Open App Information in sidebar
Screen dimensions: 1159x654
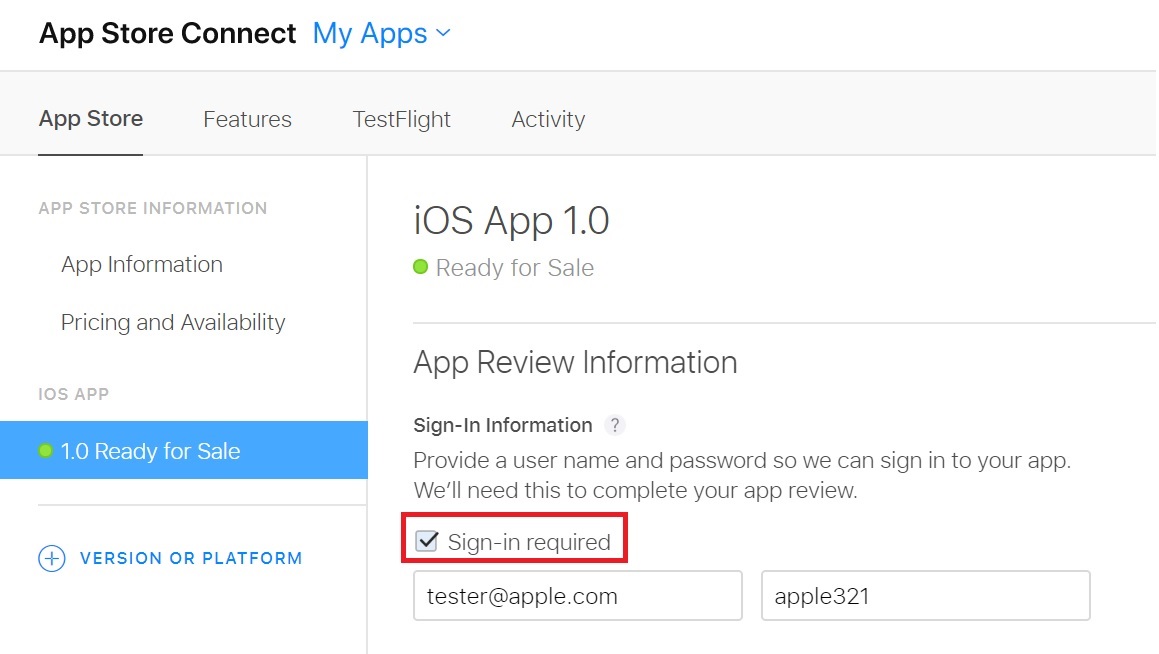(x=142, y=265)
